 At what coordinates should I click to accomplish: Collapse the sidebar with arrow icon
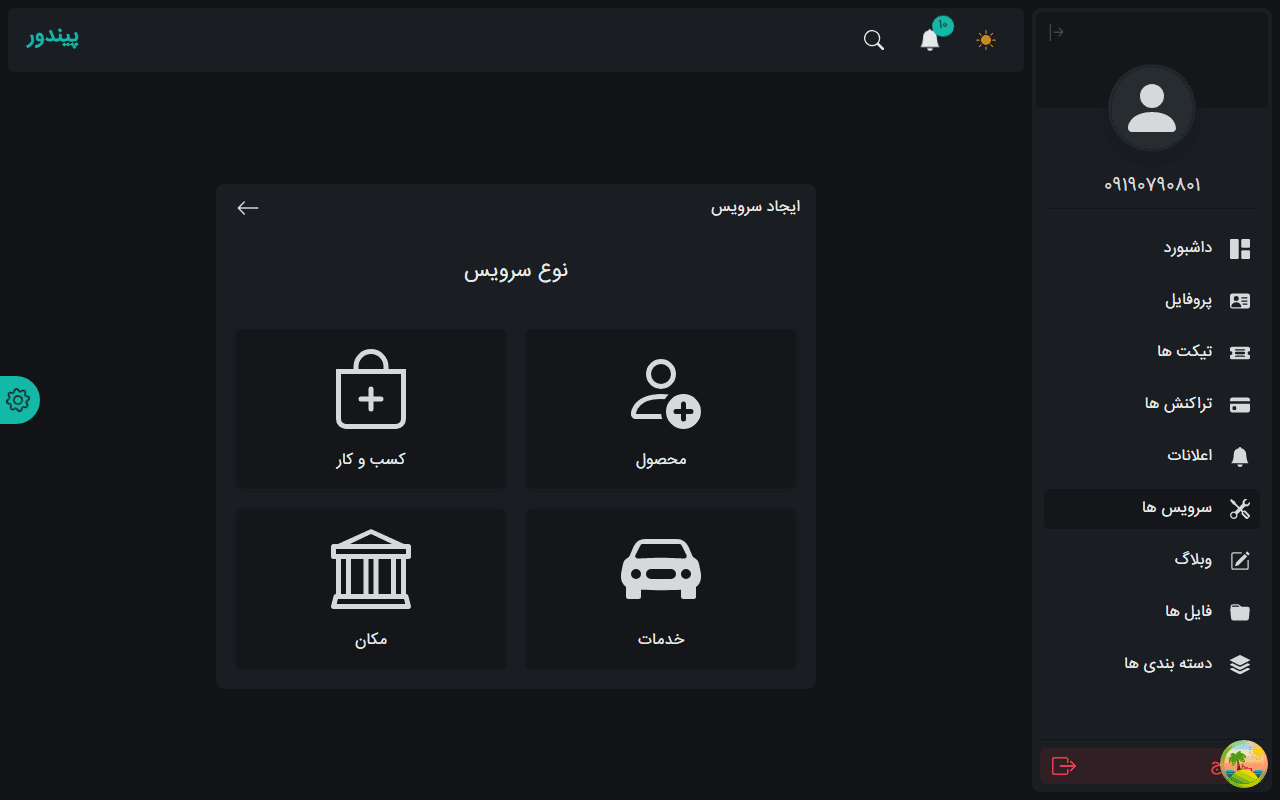pos(1056,32)
